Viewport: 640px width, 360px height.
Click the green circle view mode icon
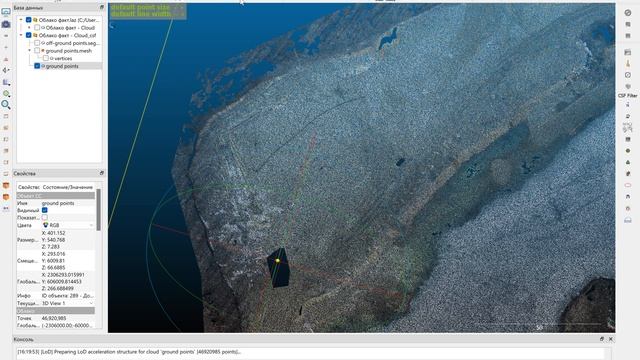point(6,93)
